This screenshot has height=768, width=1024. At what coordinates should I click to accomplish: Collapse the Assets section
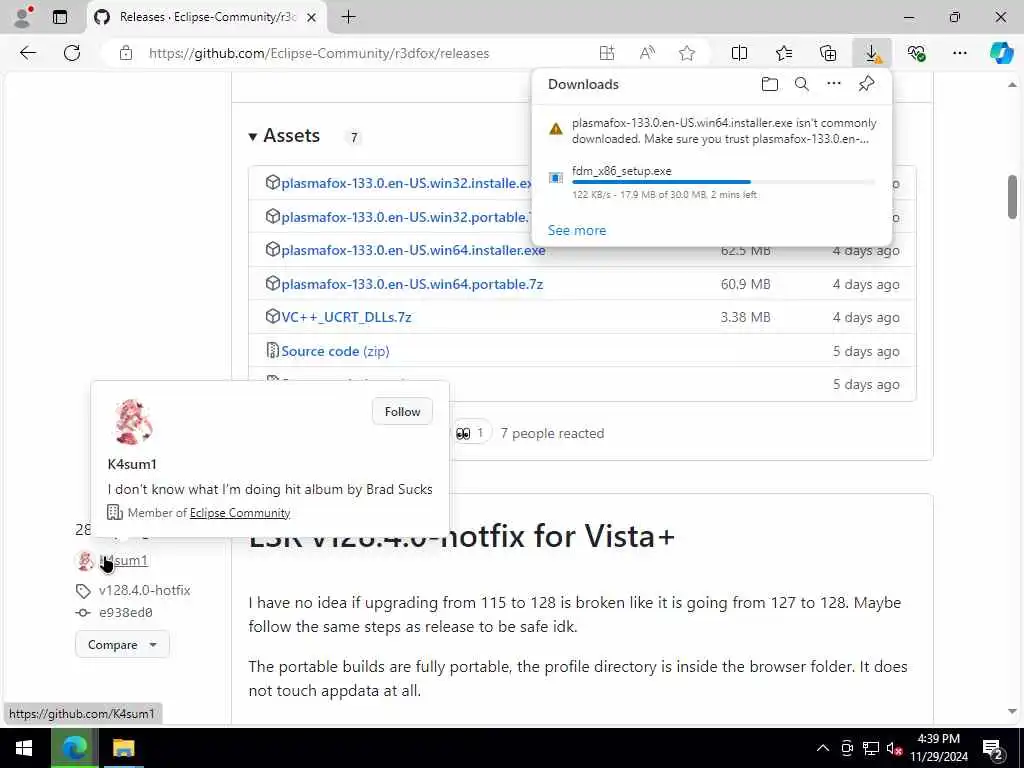(253, 136)
